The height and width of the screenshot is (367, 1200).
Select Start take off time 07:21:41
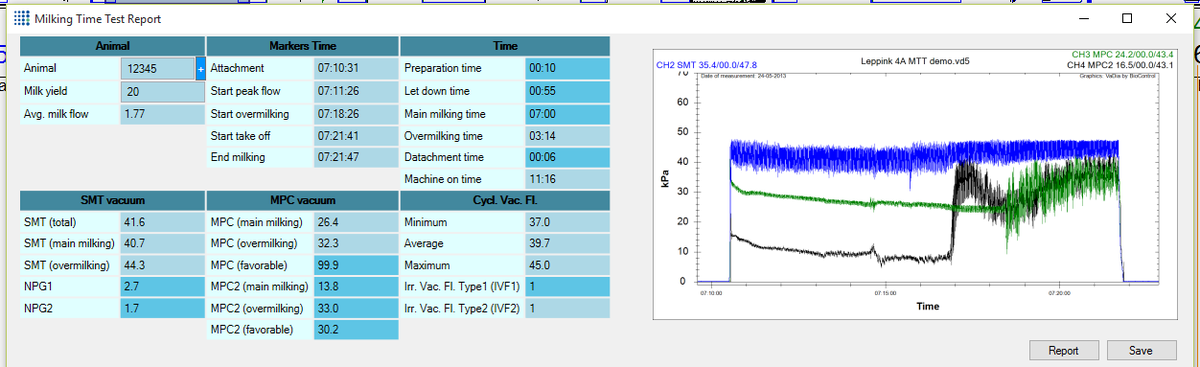356,135
